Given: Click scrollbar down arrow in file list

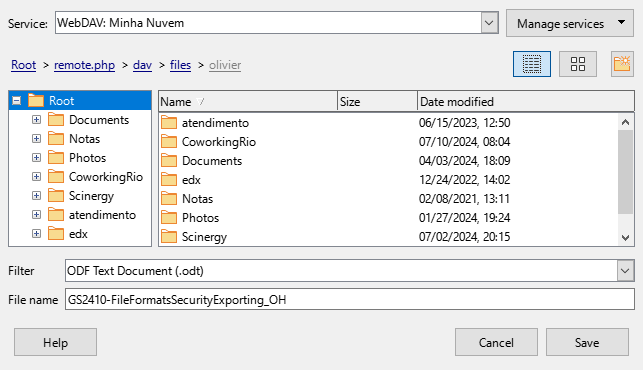Looking at the screenshot, I should 625,238.
